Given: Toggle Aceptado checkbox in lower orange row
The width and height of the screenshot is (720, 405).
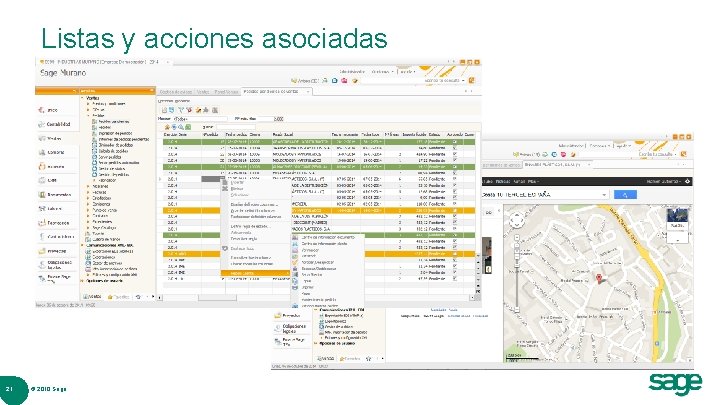Looking at the screenshot, I should coord(455,253).
